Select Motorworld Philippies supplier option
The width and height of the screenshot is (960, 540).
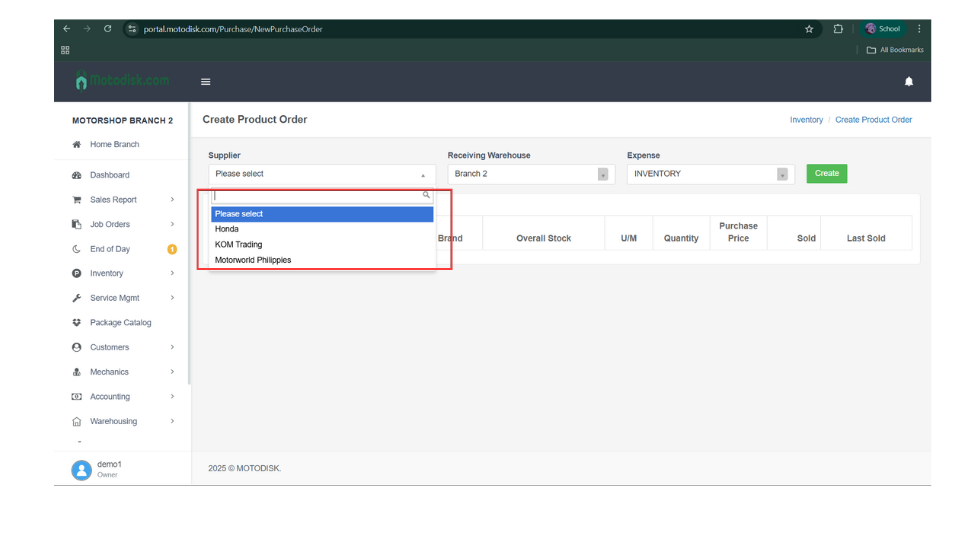coord(253,260)
